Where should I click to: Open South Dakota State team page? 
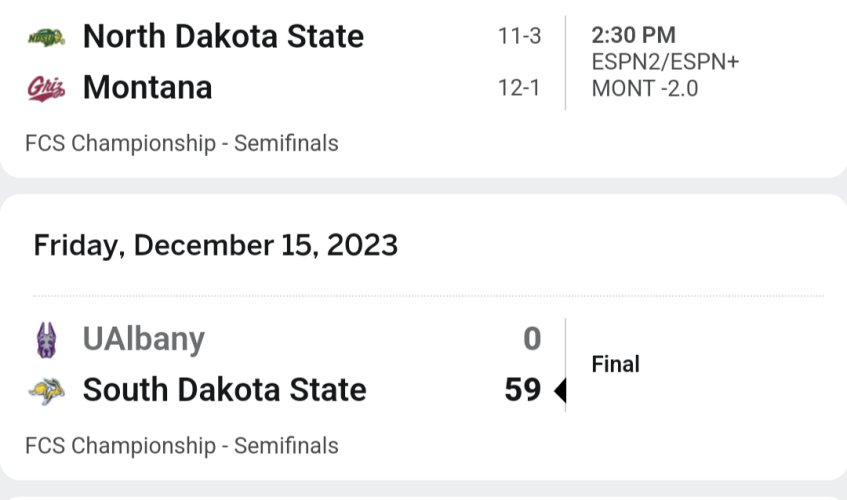coord(225,390)
